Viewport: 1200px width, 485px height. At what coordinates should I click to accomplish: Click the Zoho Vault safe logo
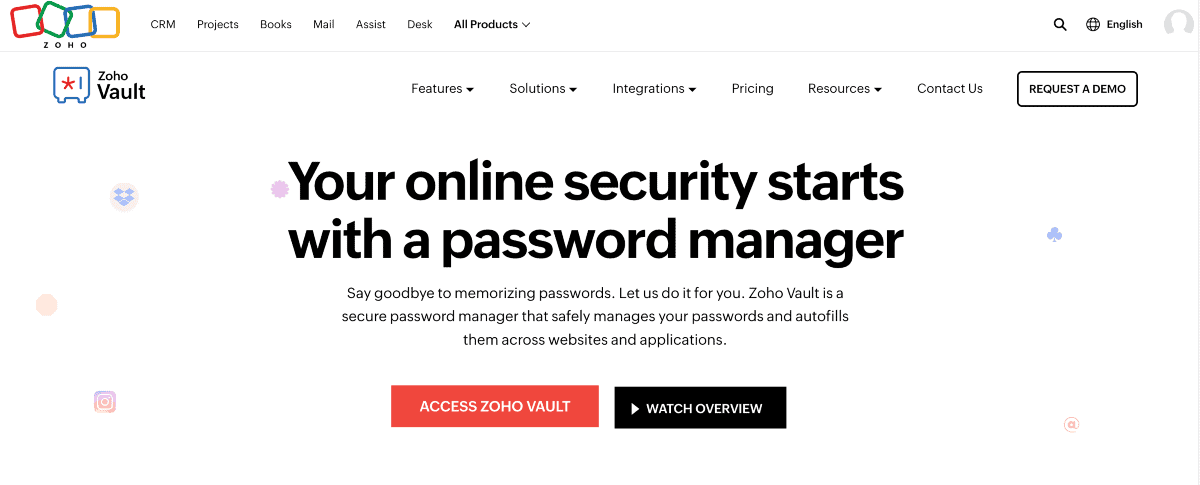click(69, 86)
